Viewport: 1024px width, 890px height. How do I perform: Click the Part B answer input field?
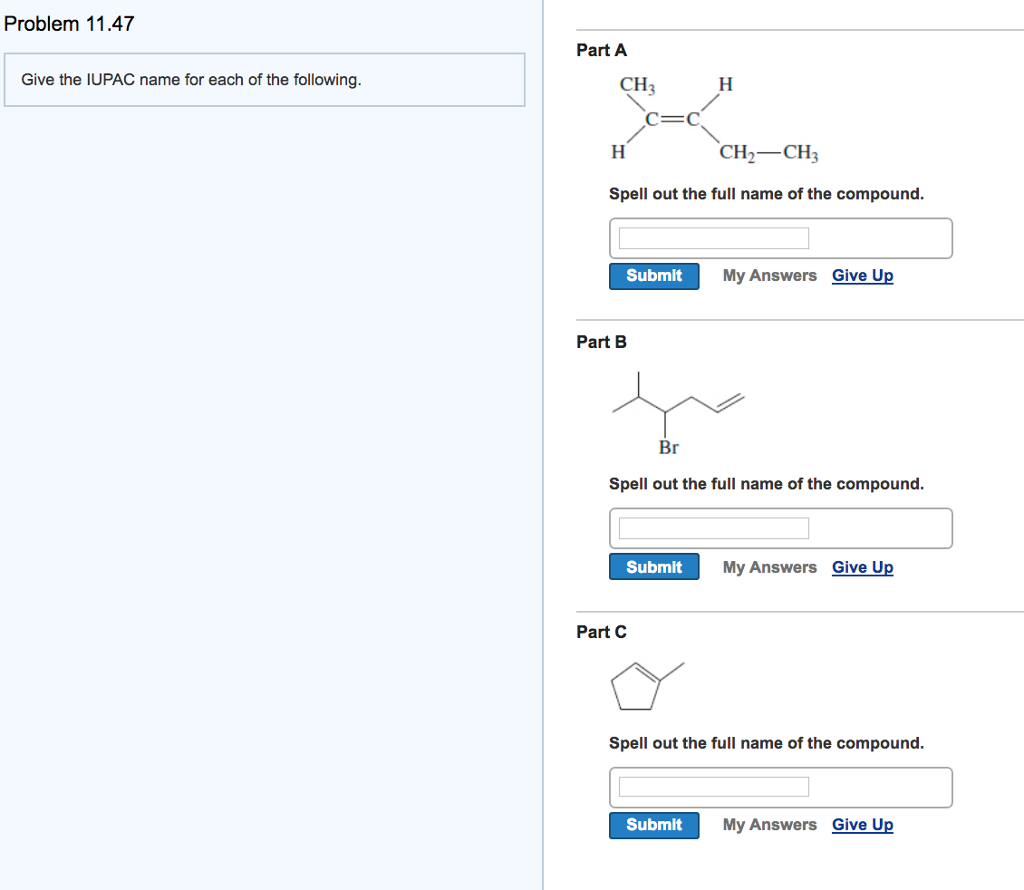(713, 528)
